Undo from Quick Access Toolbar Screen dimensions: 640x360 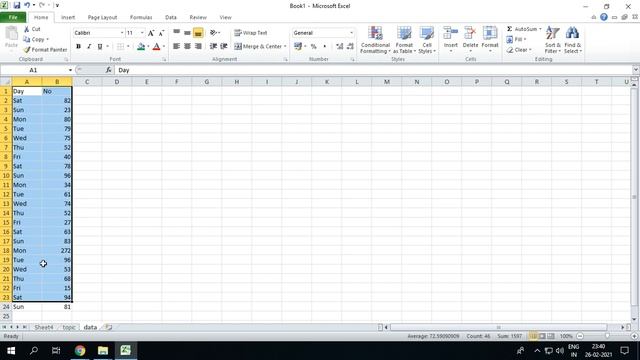(x=27, y=5)
